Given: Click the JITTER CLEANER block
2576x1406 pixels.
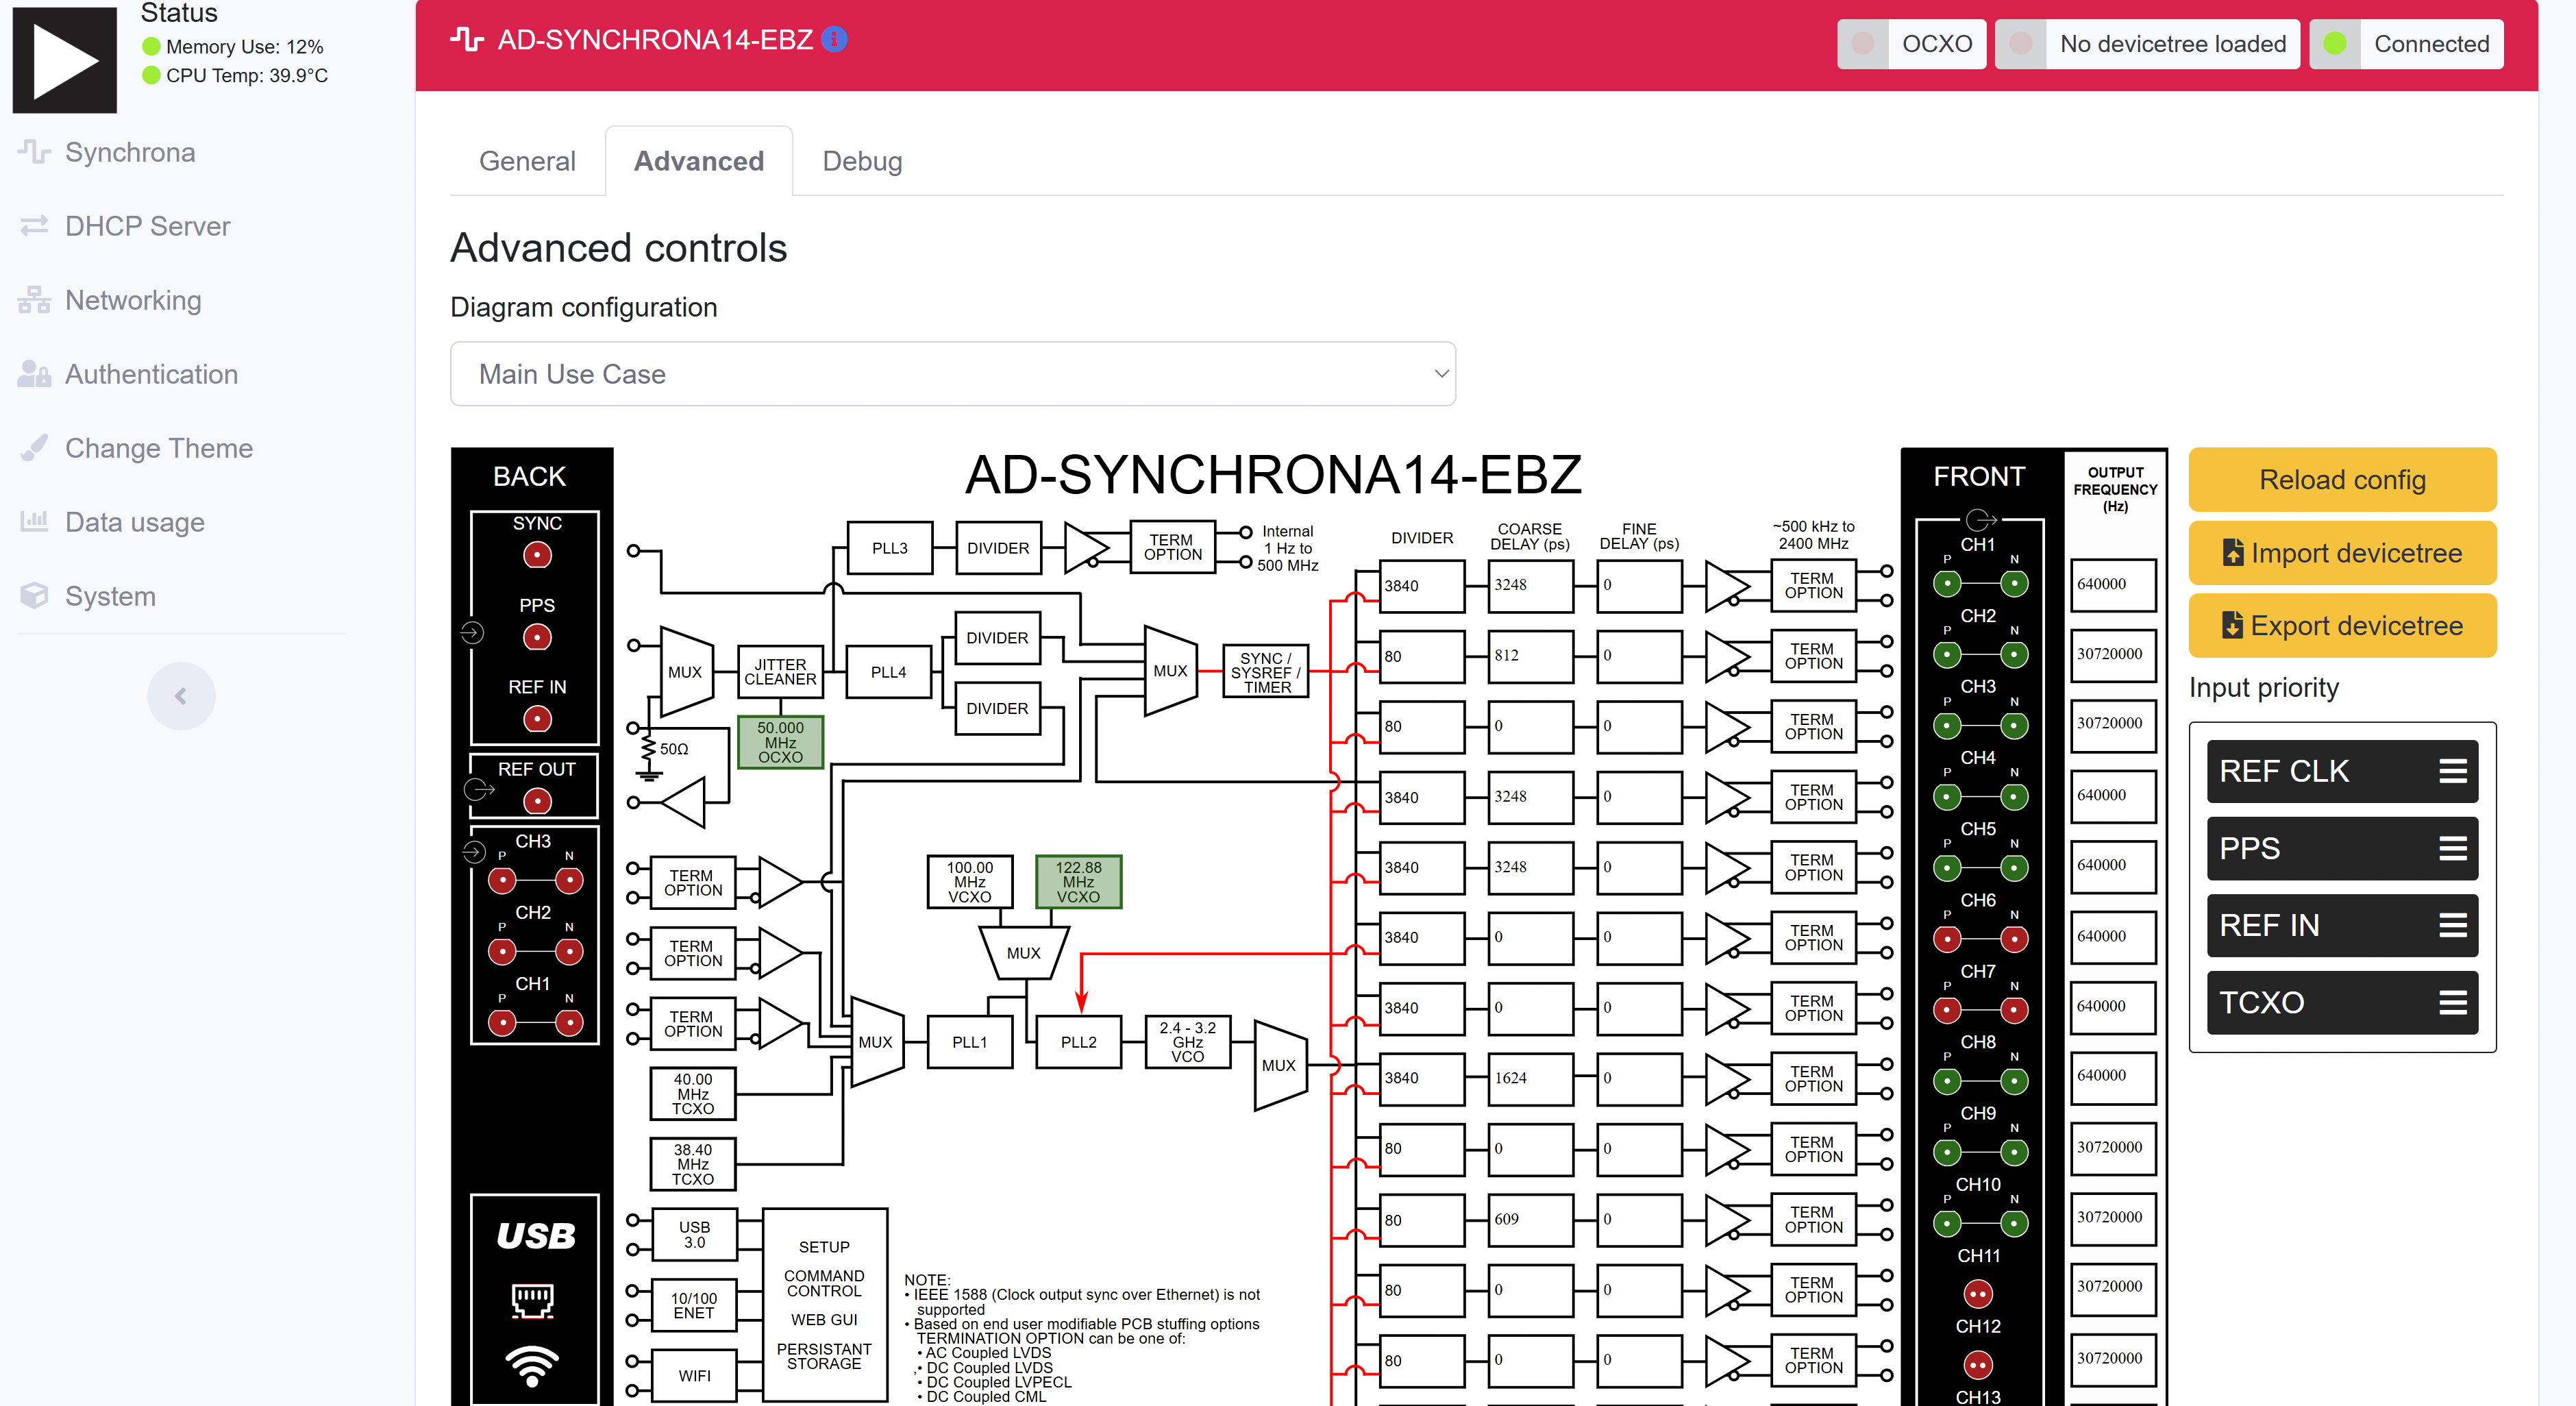Looking at the screenshot, I should point(780,672).
